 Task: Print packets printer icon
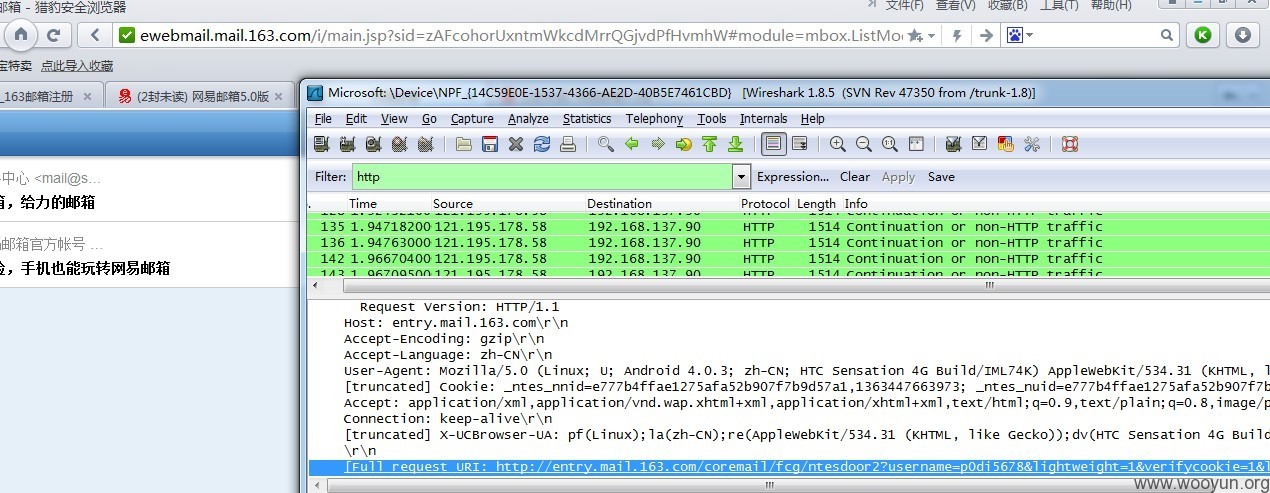[x=568, y=144]
